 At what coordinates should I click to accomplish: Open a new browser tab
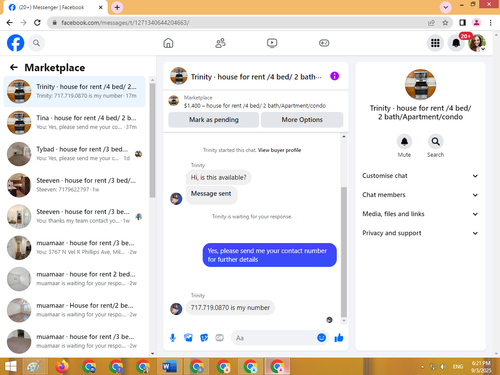point(117,7)
